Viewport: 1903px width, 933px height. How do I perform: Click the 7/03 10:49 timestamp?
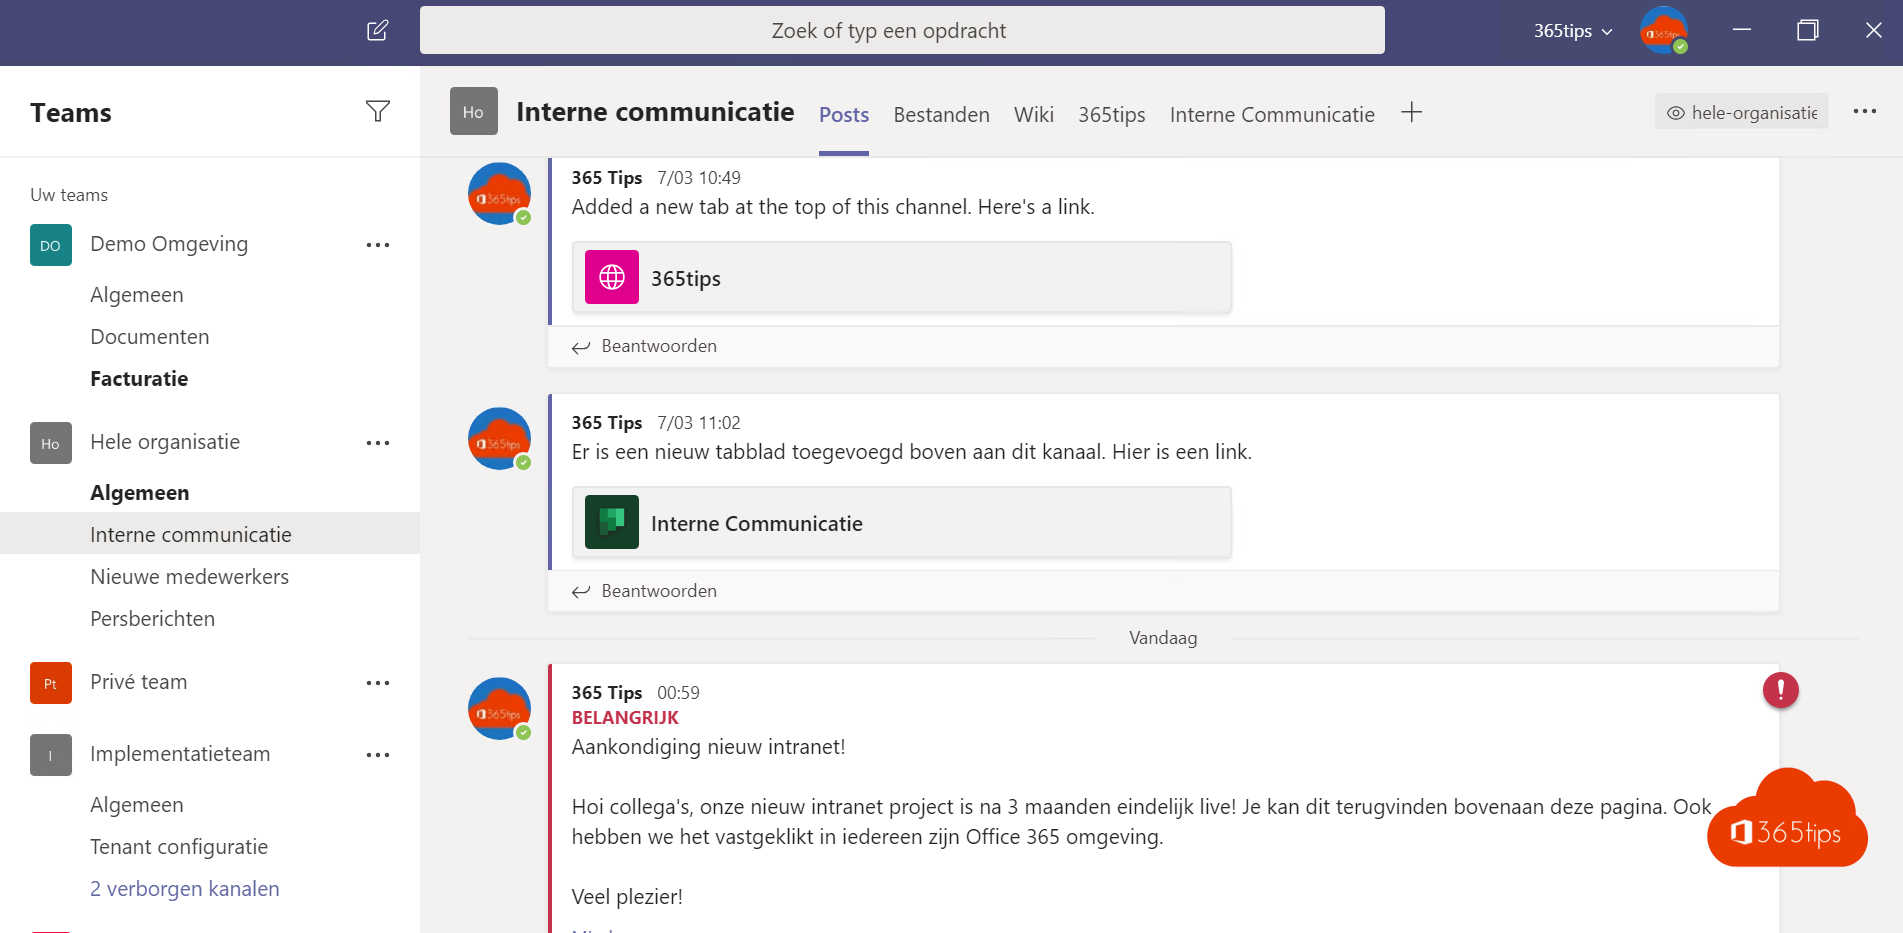[699, 178]
